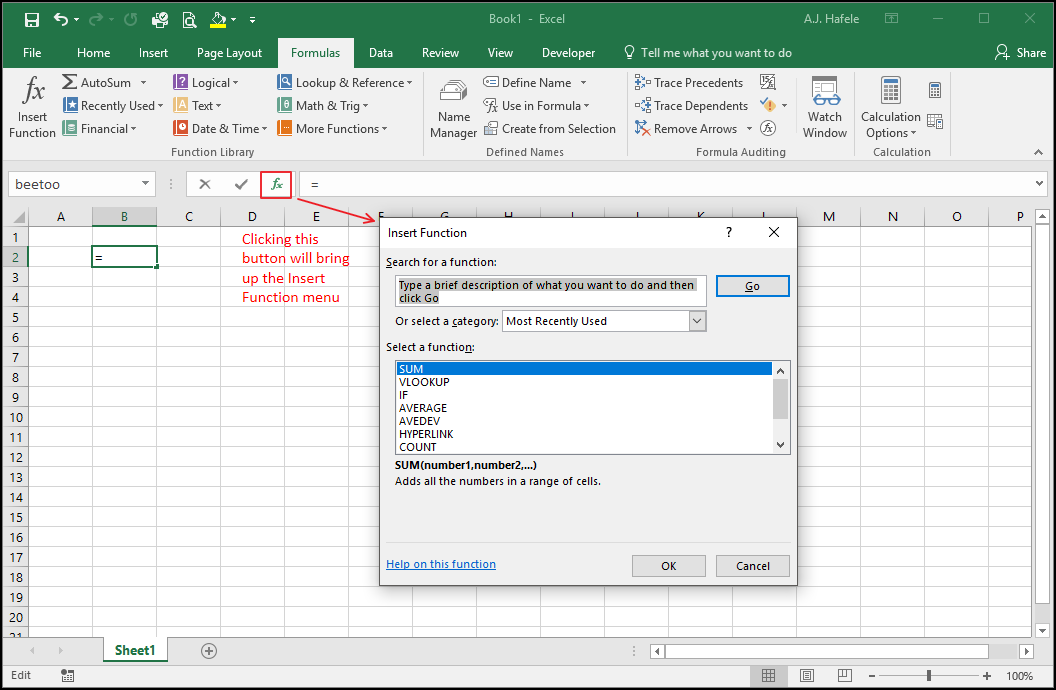
Task: Switch to the Home tab
Action: point(94,53)
